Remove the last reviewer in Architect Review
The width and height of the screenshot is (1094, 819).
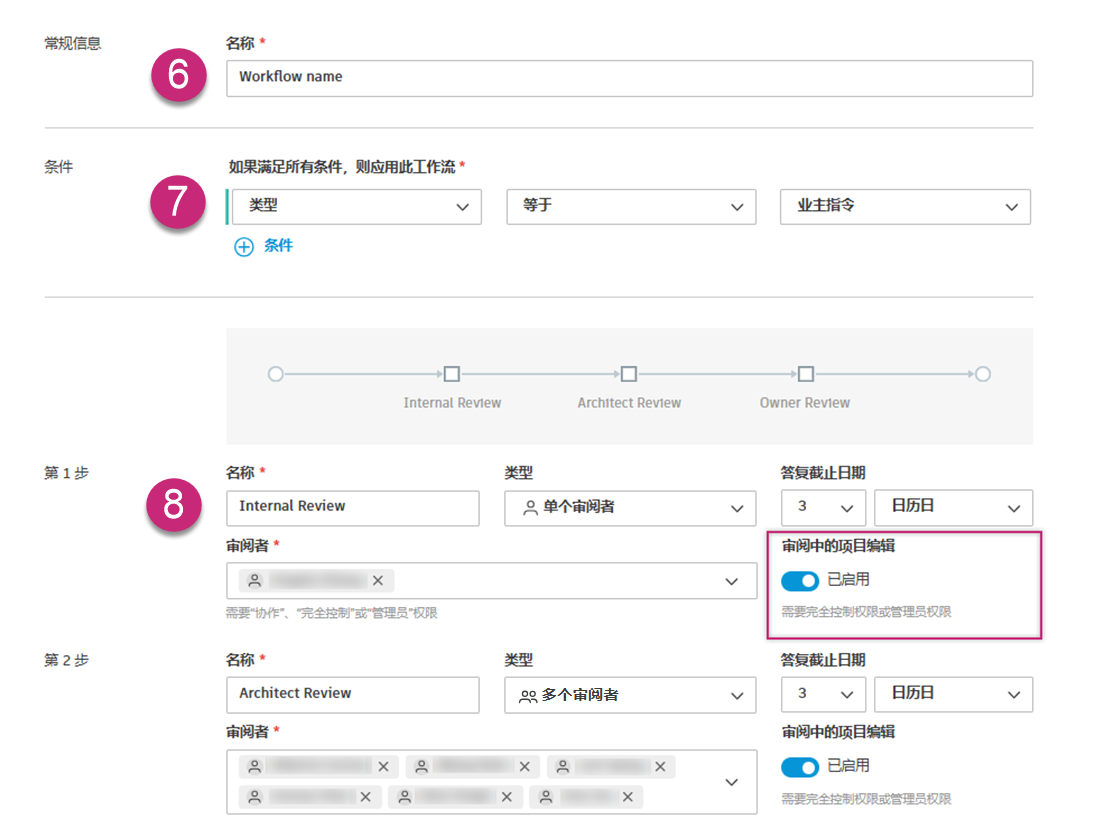click(x=628, y=797)
